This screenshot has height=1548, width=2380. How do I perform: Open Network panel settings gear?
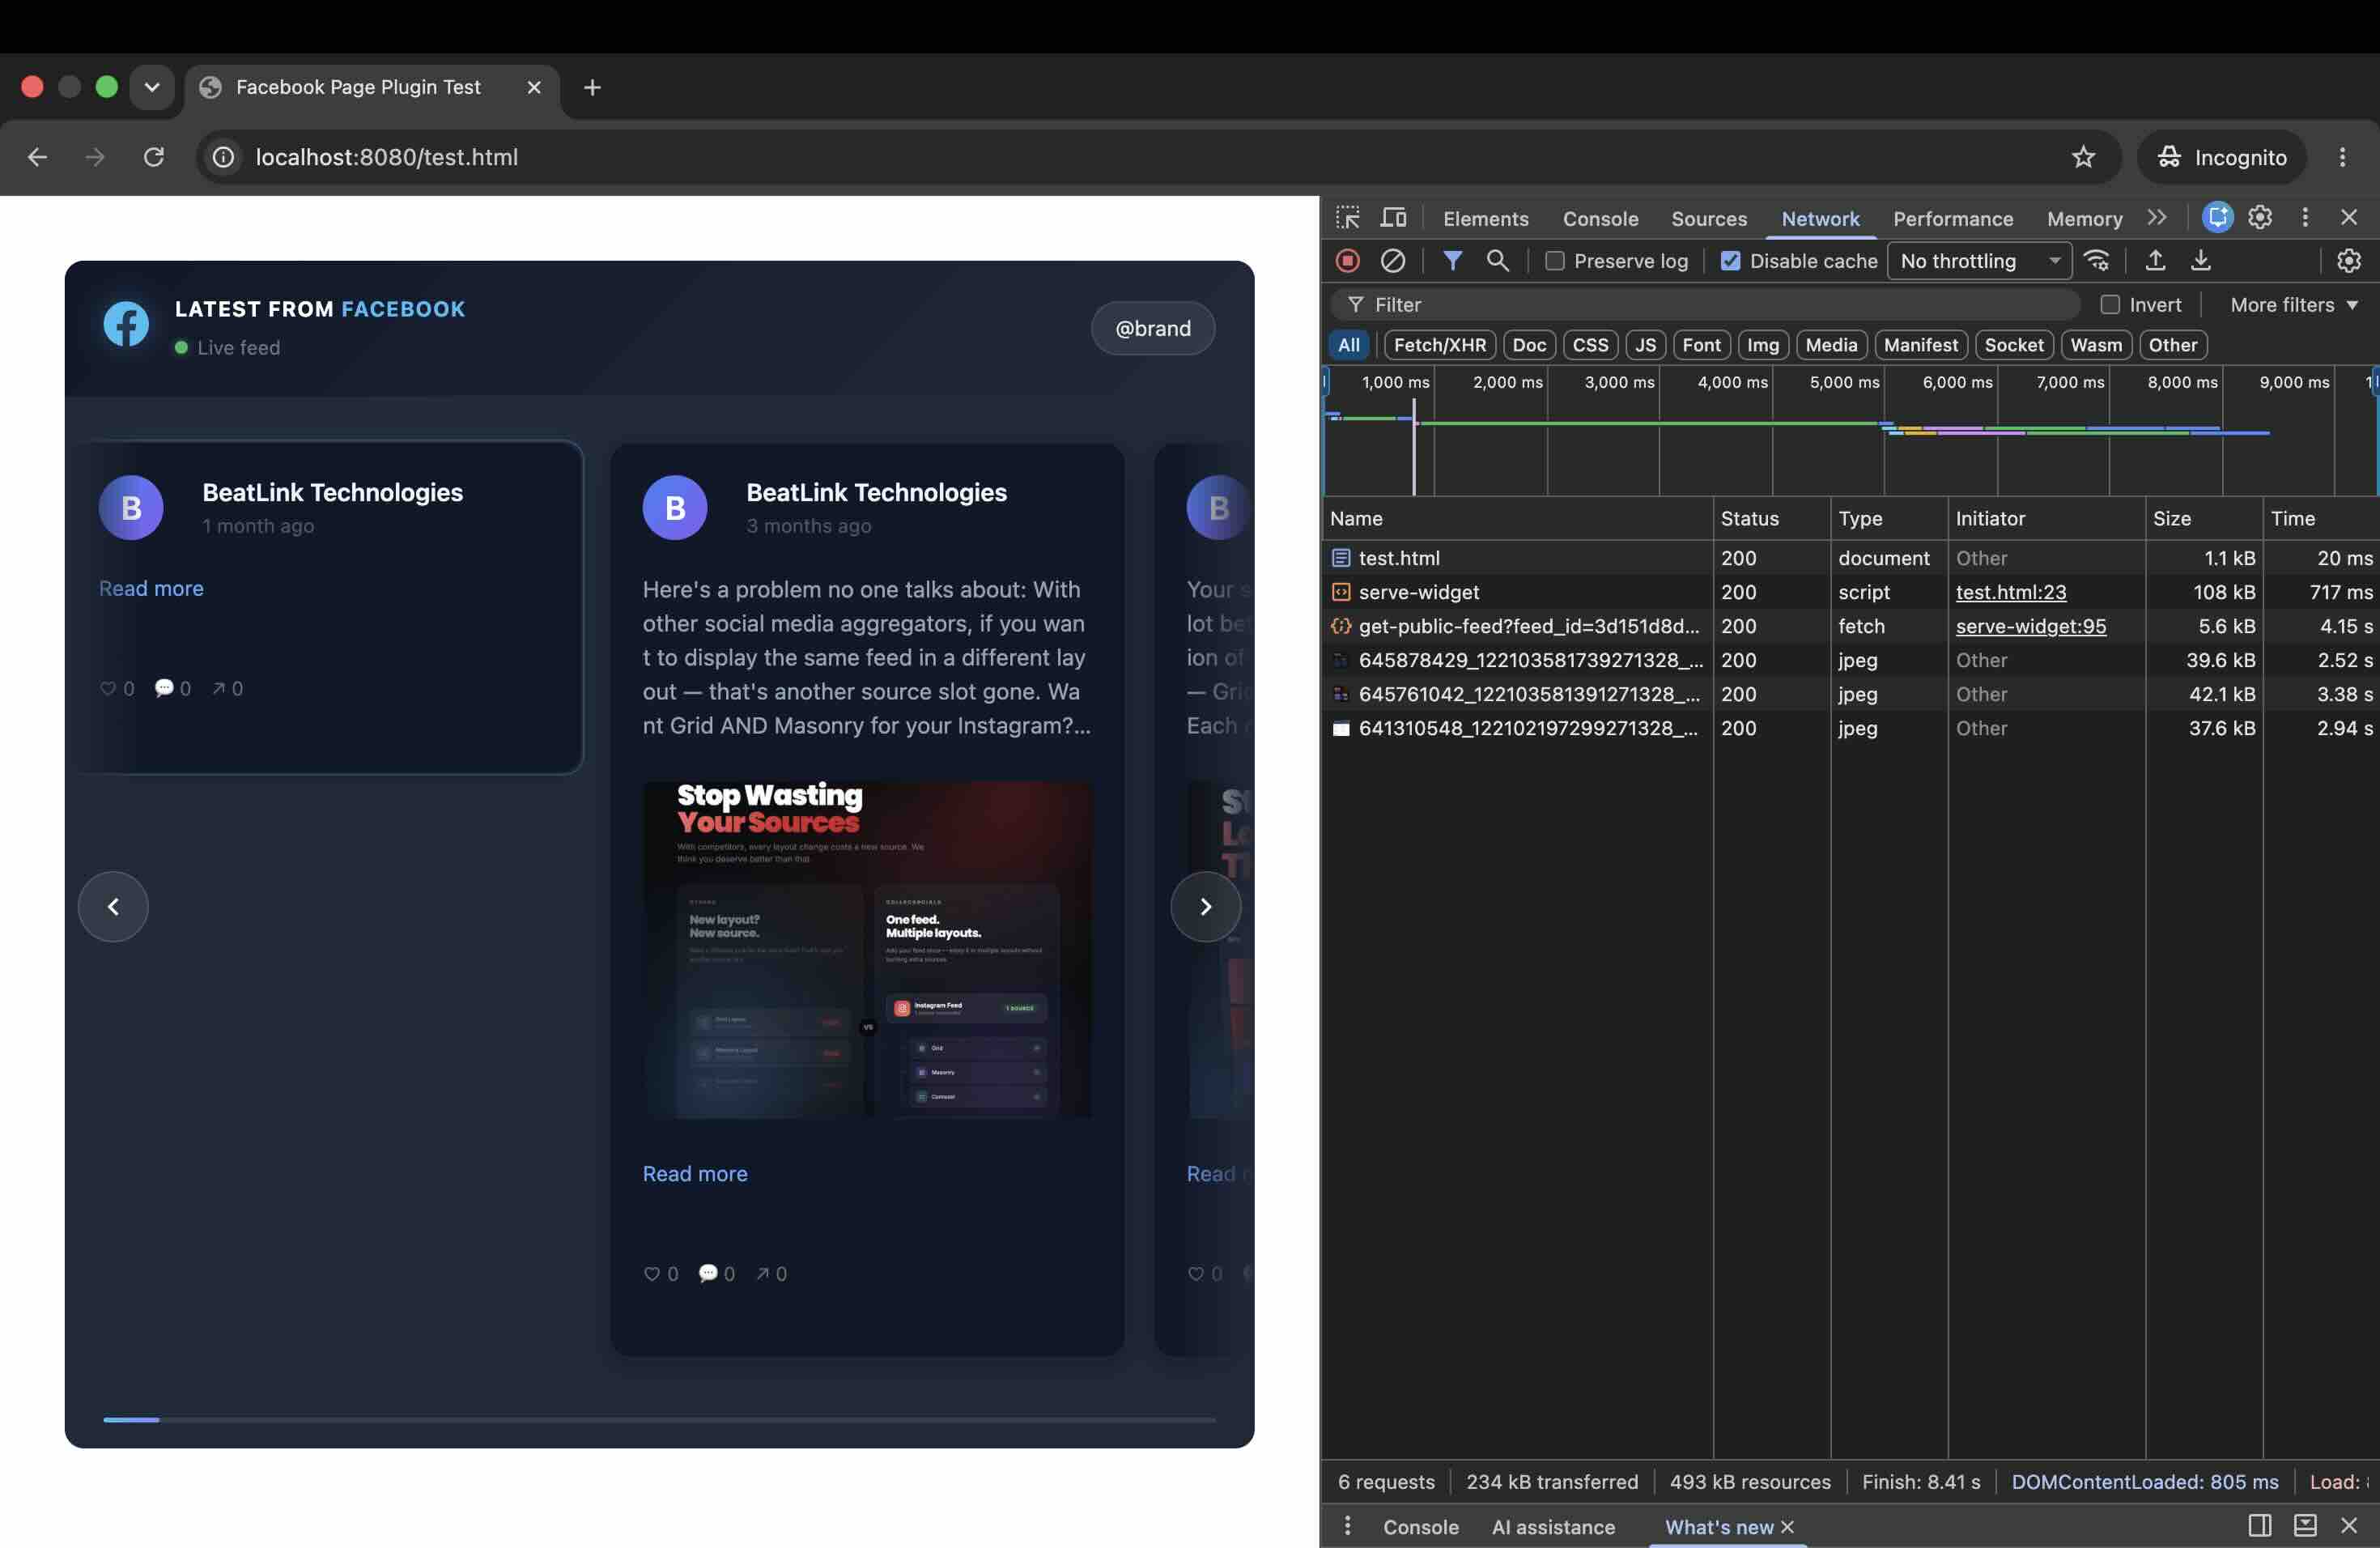click(x=2348, y=261)
